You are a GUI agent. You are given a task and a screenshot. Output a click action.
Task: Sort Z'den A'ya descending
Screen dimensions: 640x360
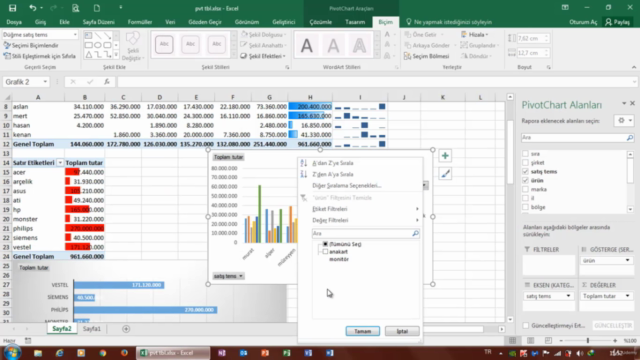click(333, 174)
